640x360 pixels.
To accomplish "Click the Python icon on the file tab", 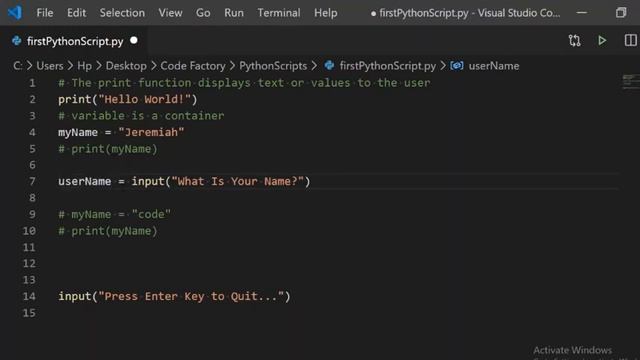I will [17, 41].
